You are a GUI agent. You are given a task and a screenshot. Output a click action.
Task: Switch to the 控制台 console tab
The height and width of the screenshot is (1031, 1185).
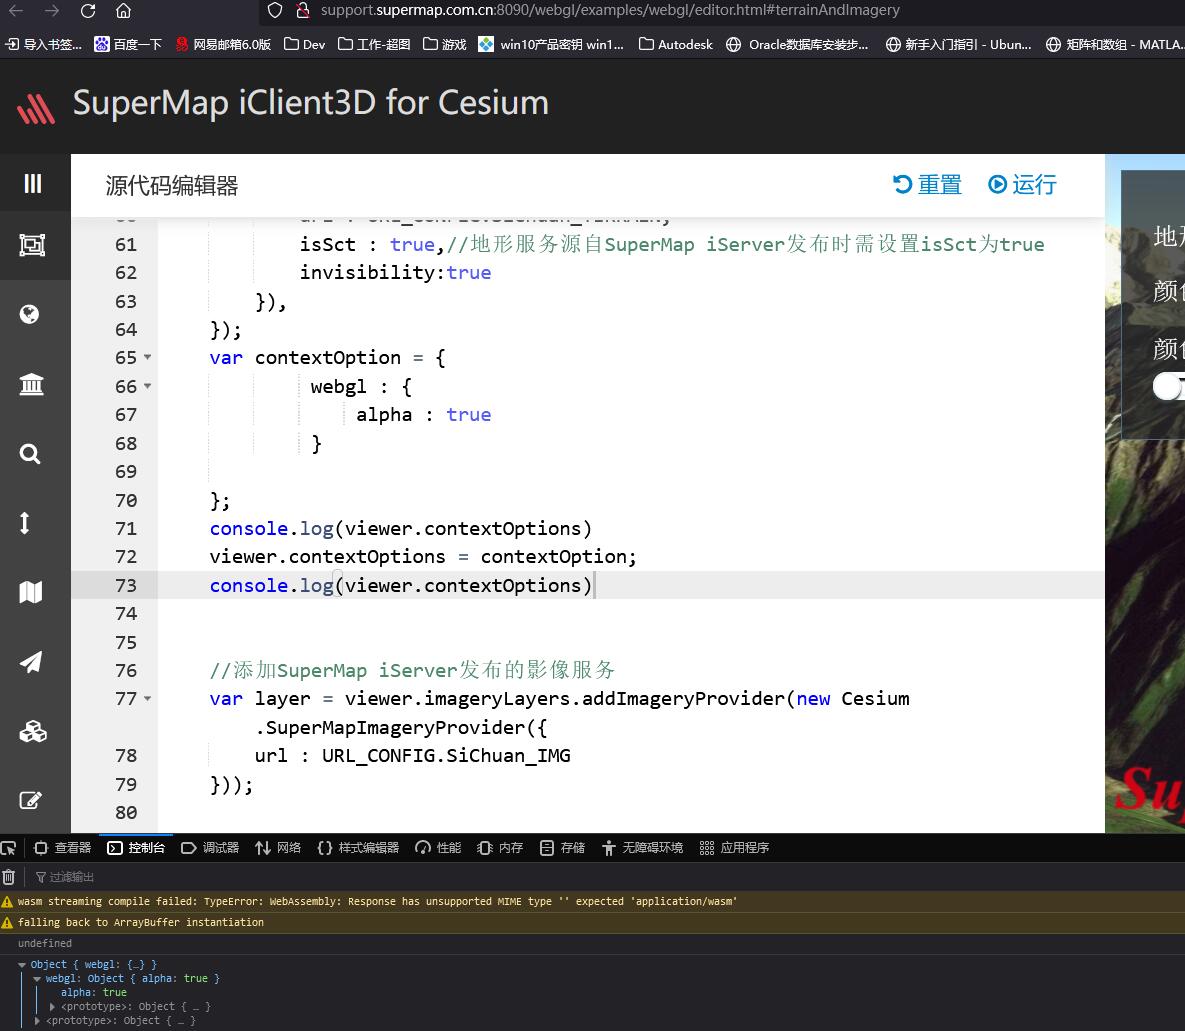click(136, 848)
